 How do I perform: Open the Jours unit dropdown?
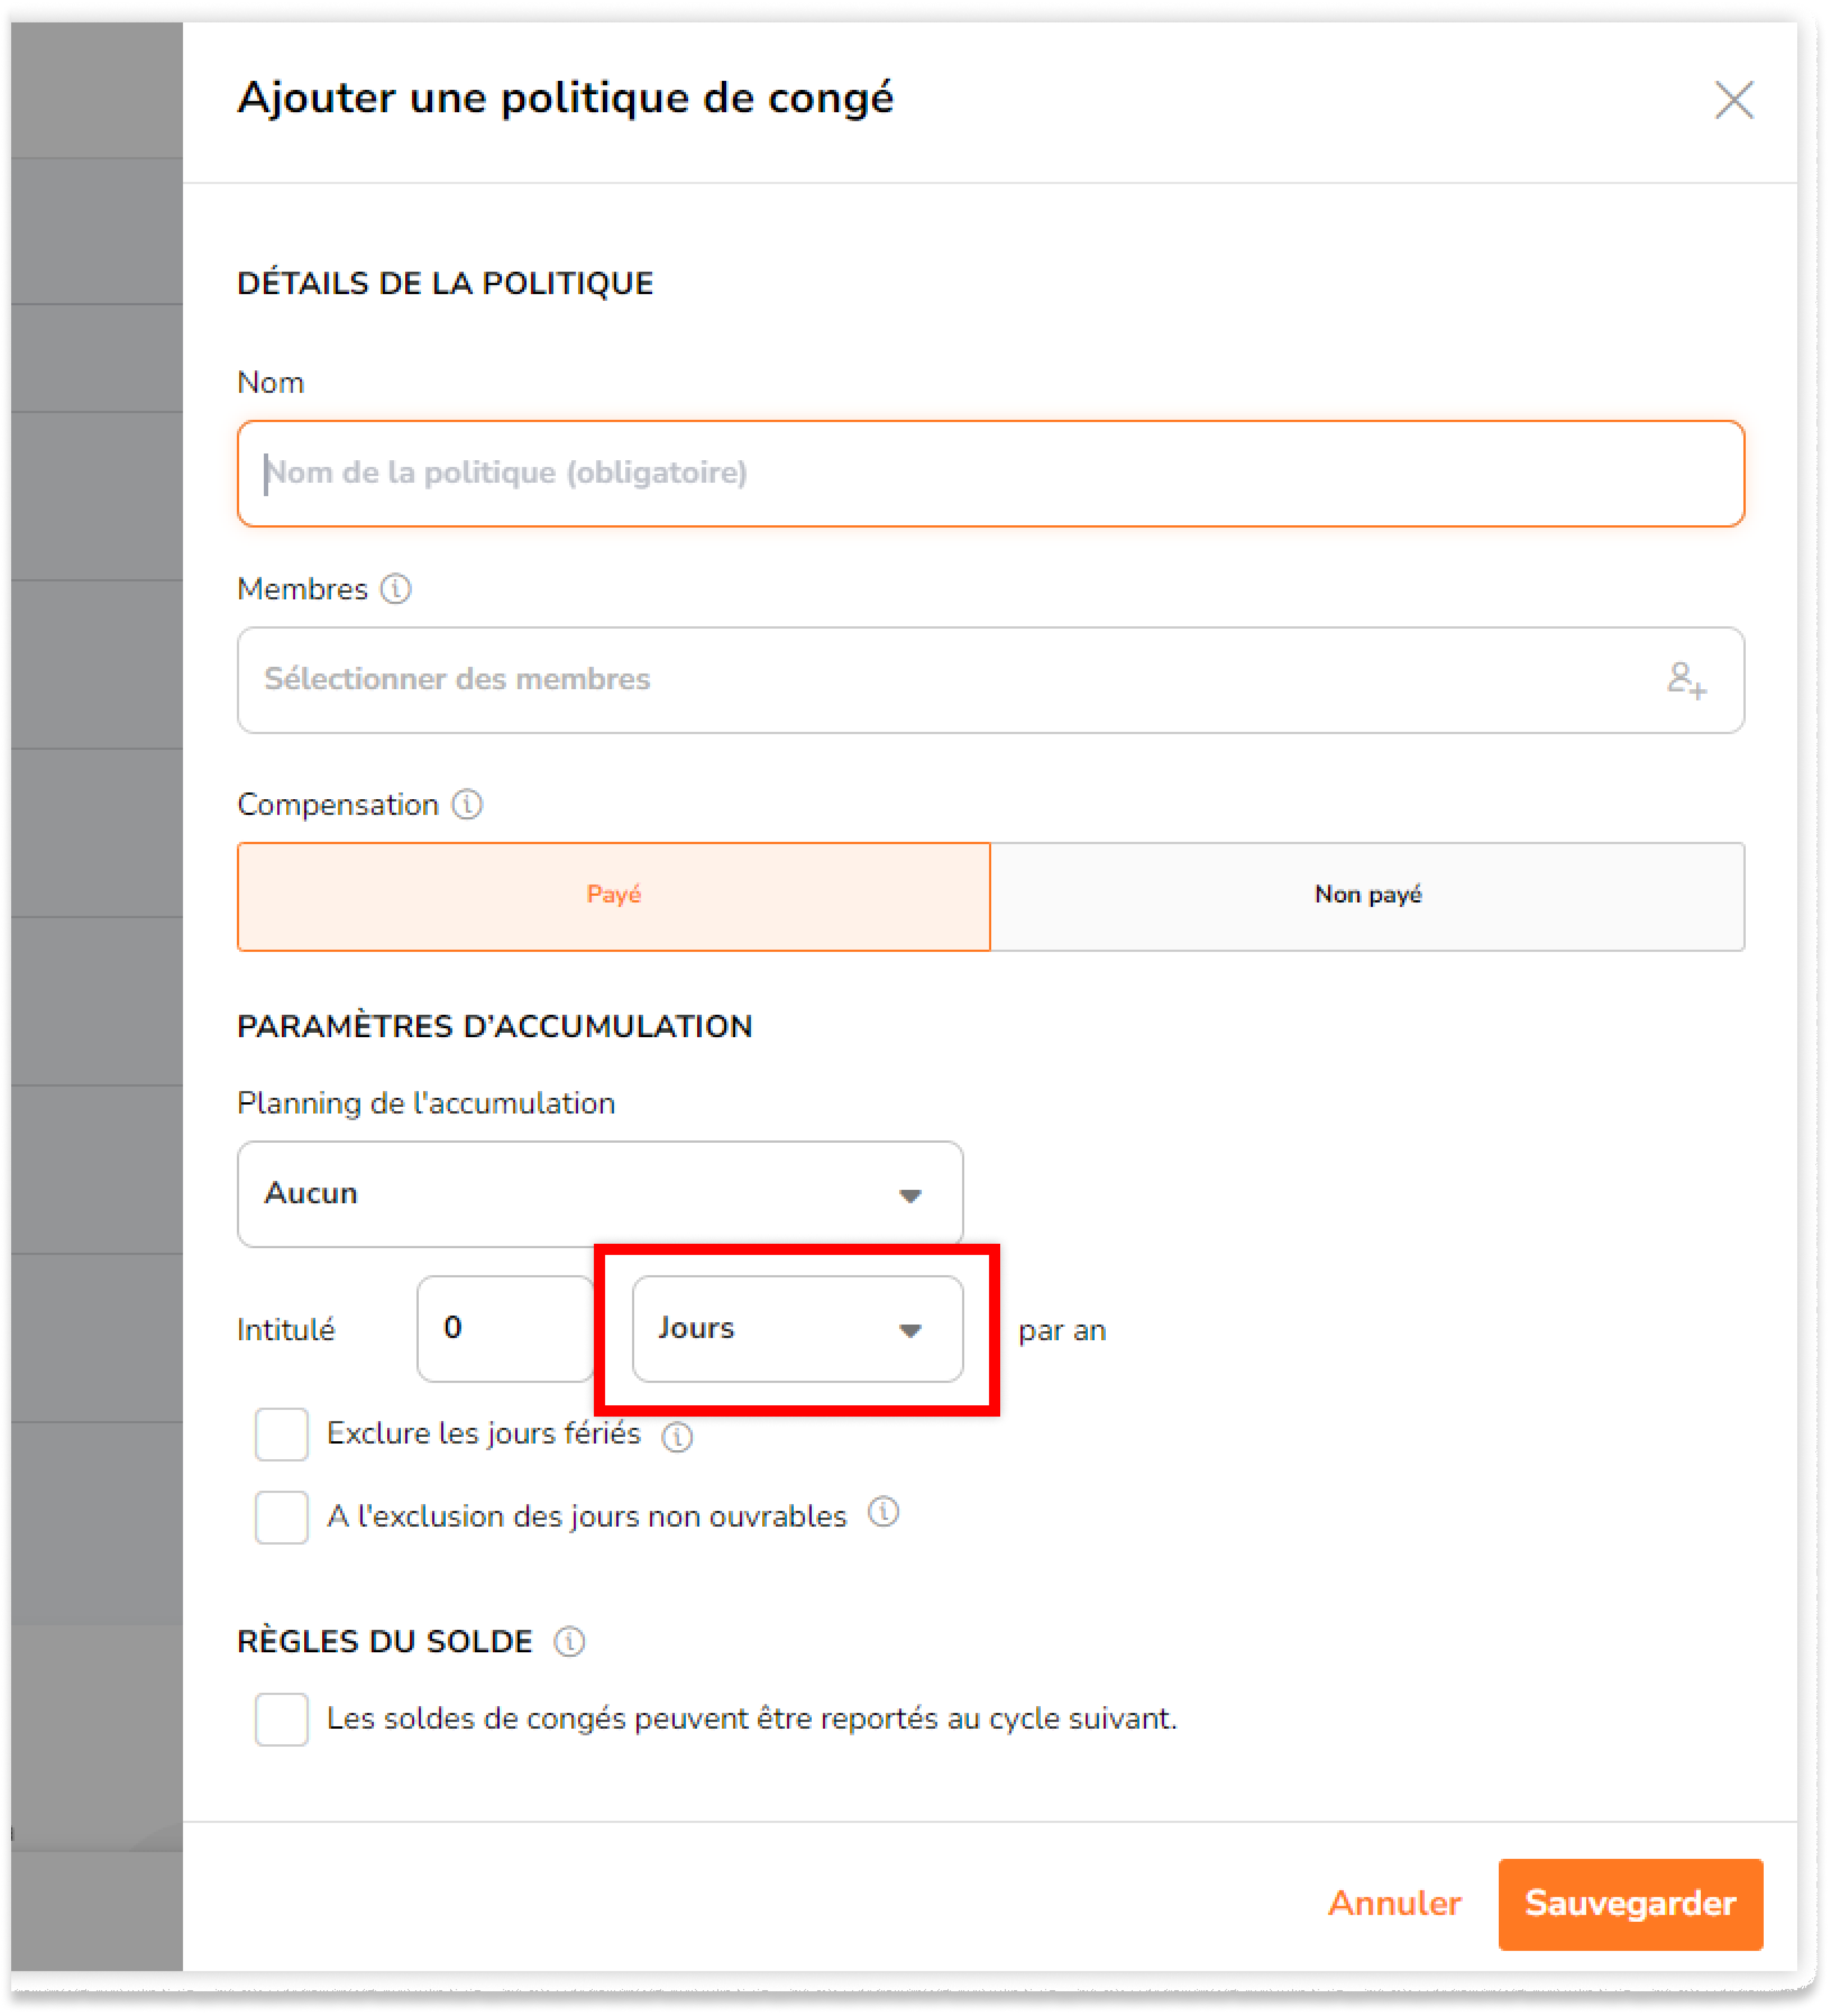pos(797,1329)
